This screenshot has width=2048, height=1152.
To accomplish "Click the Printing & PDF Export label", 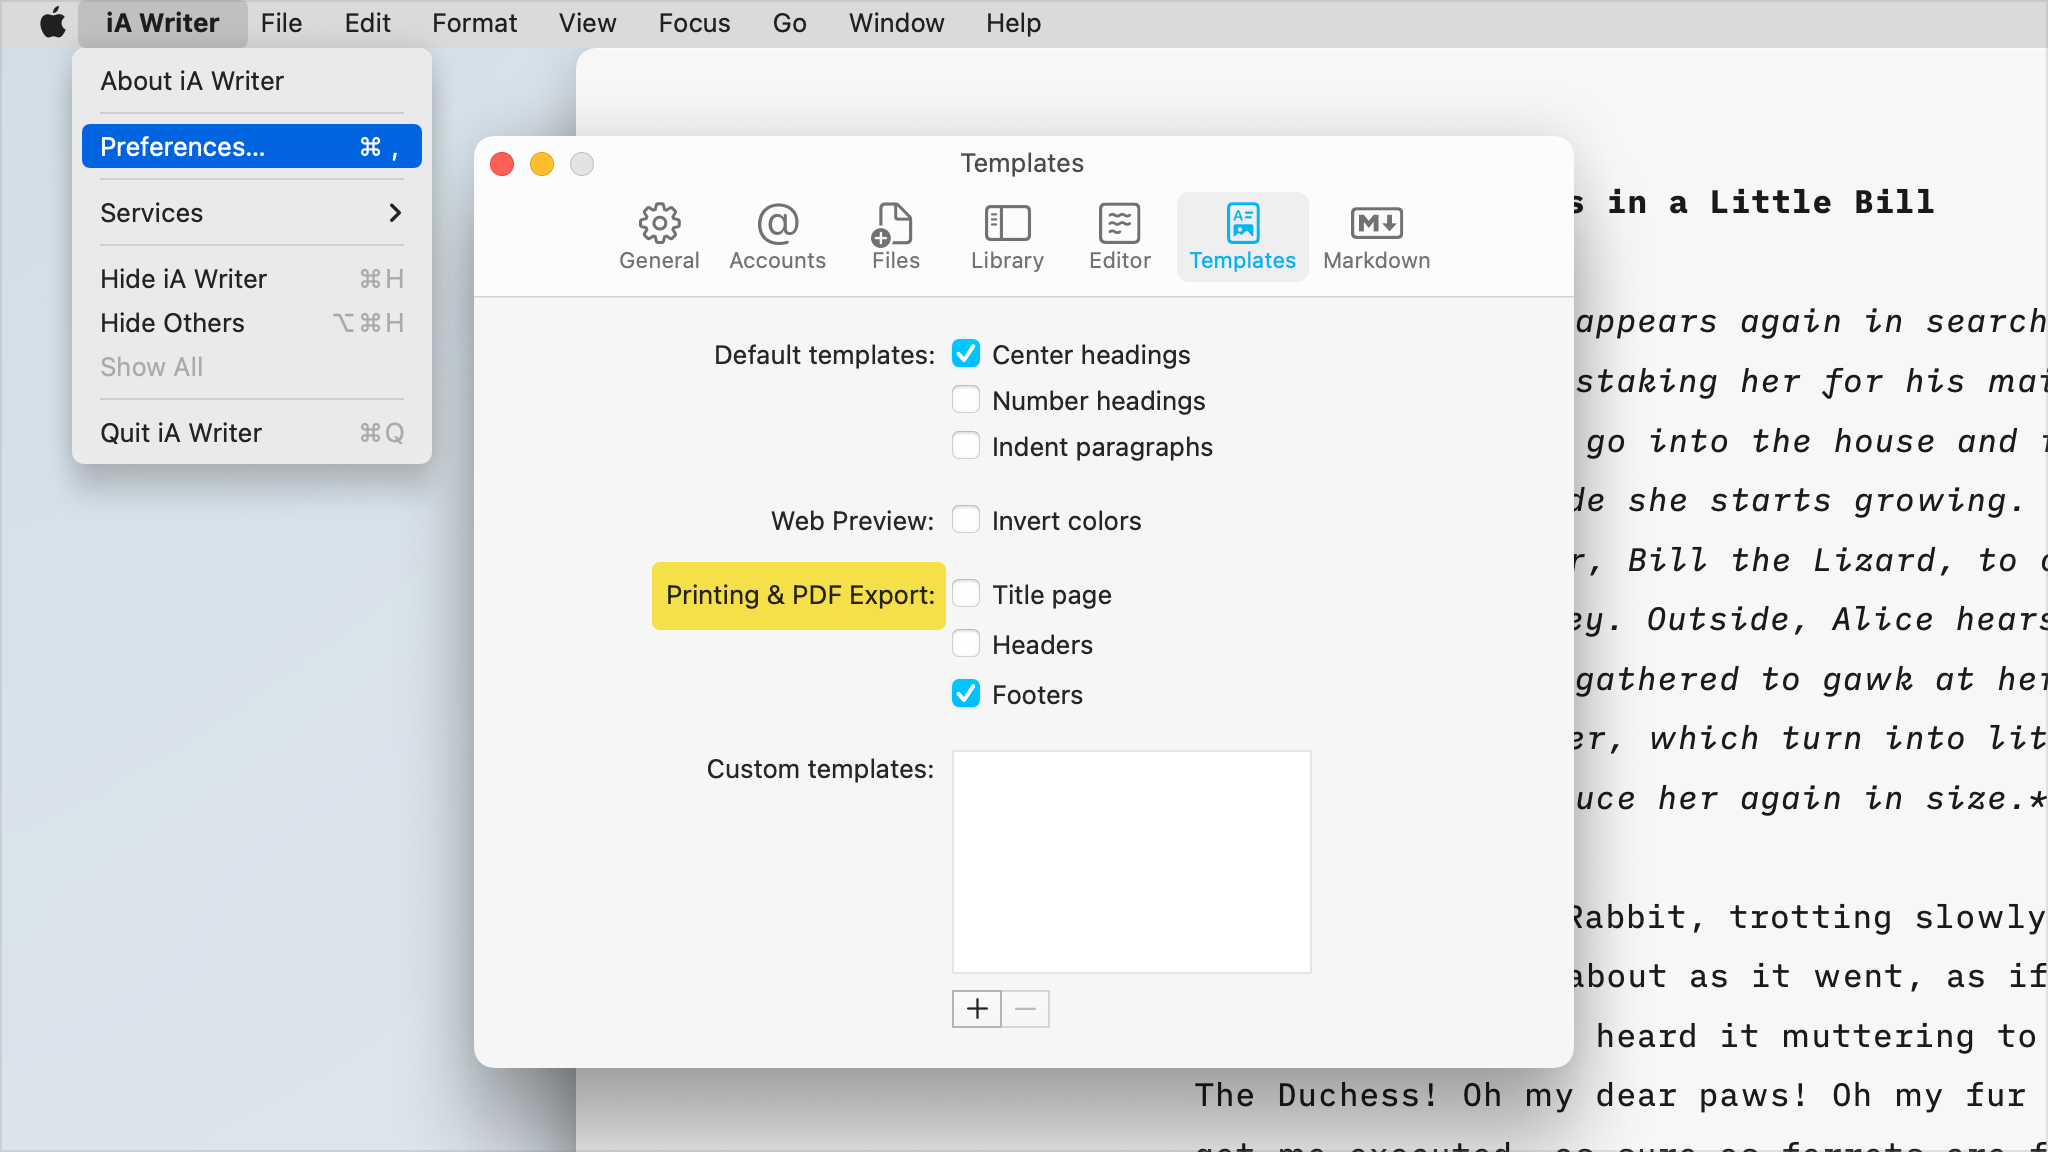I will coord(800,595).
